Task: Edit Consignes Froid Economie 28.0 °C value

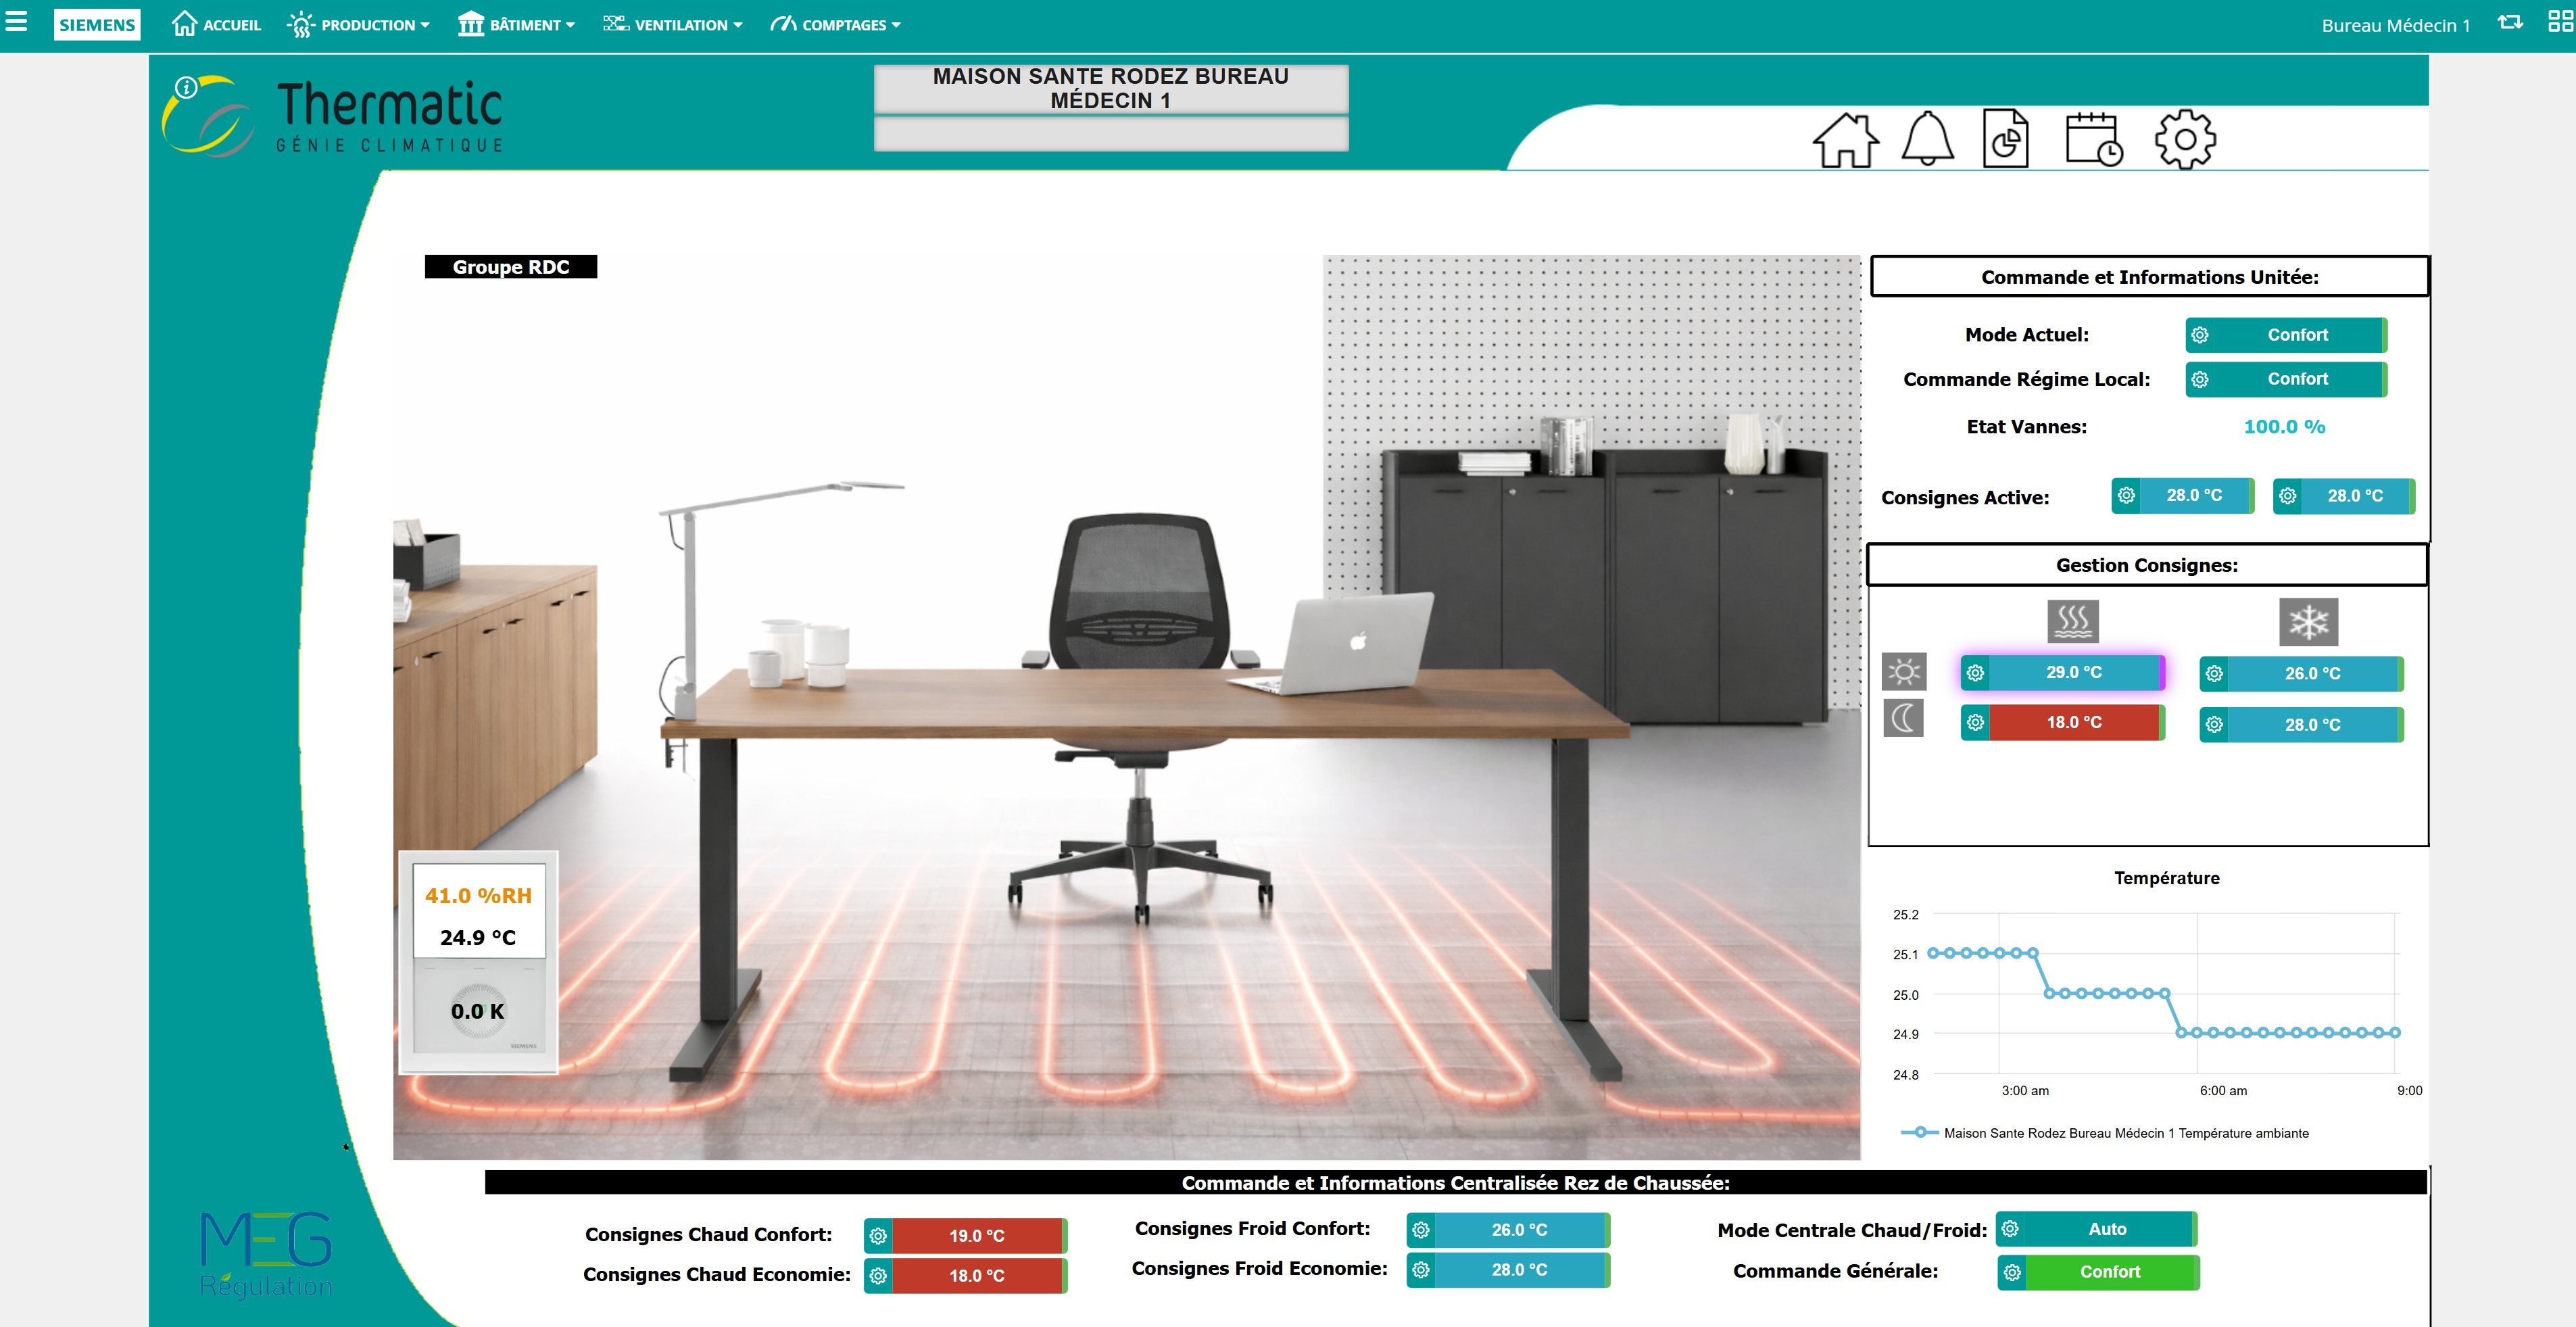Action: [1520, 1270]
